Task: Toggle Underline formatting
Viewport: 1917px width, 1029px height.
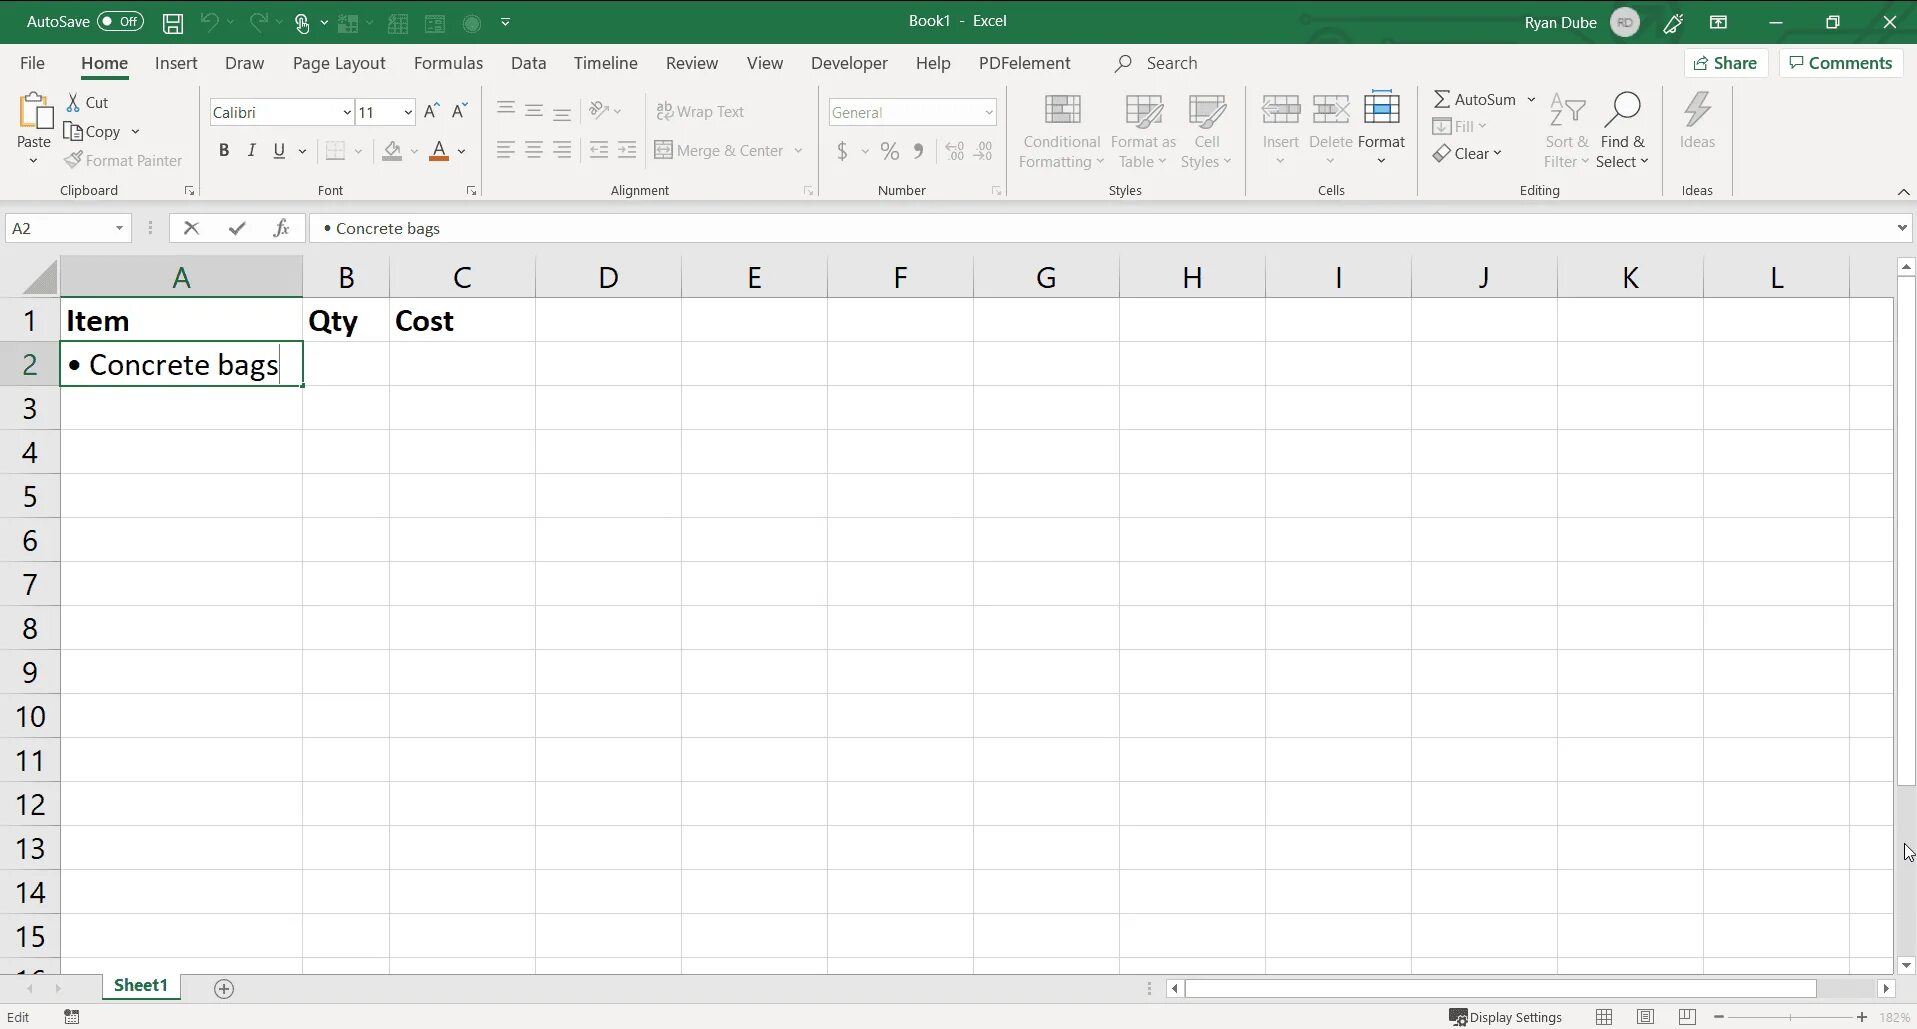Action: click(x=279, y=151)
